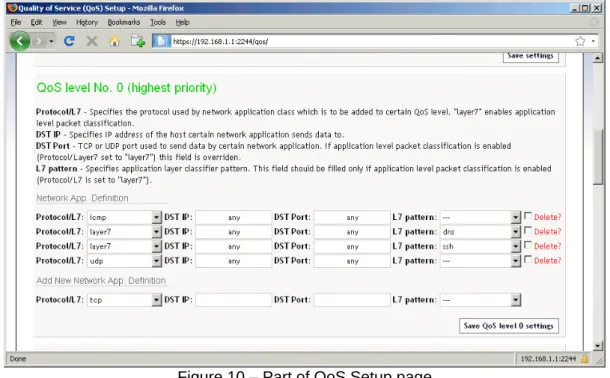
Task: Click the Done status text
Action: (18, 359)
